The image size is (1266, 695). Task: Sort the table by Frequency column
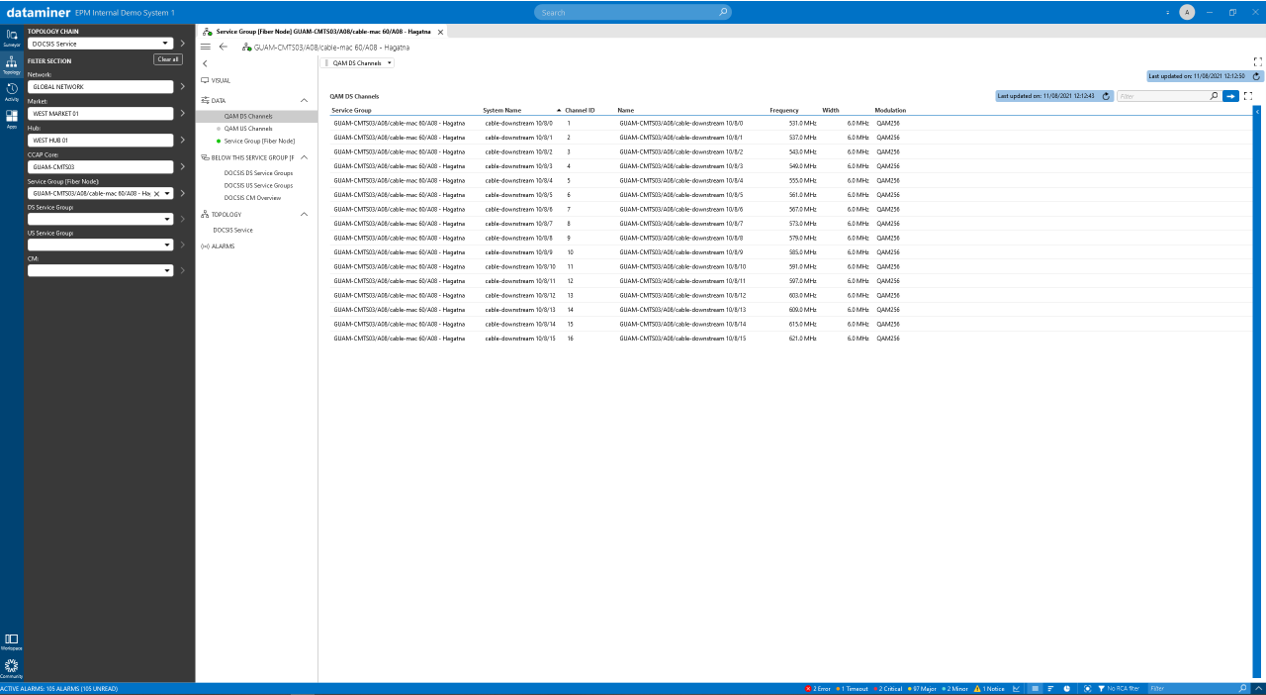point(784,110)
